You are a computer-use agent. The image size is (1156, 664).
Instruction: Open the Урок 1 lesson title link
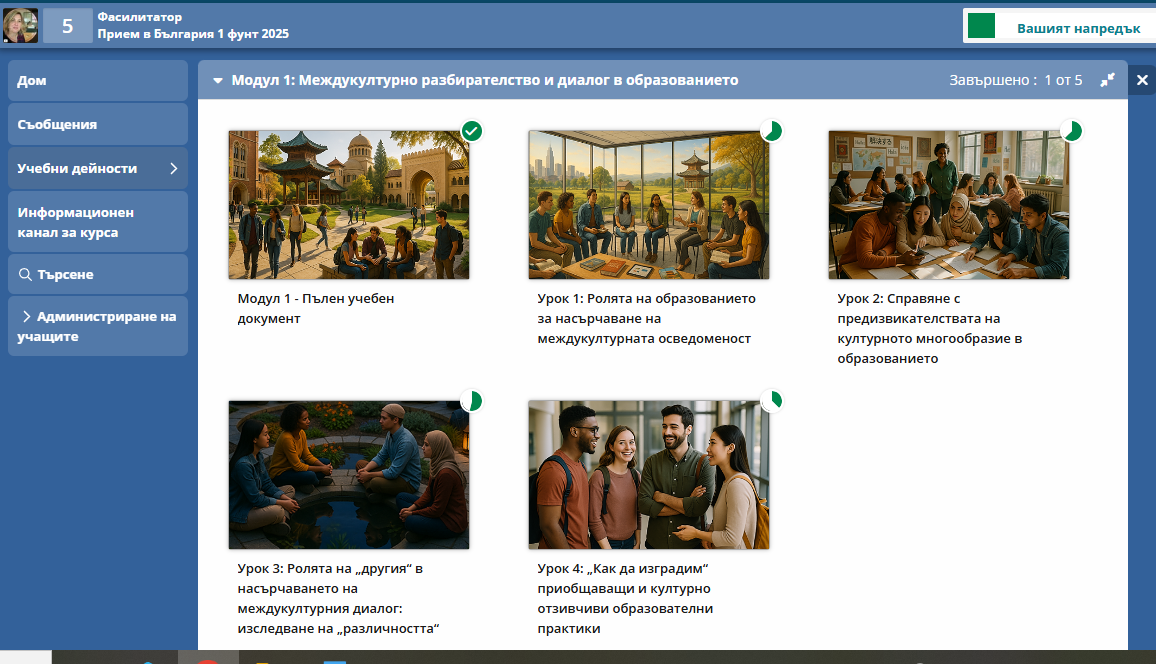tap(646, 318)
